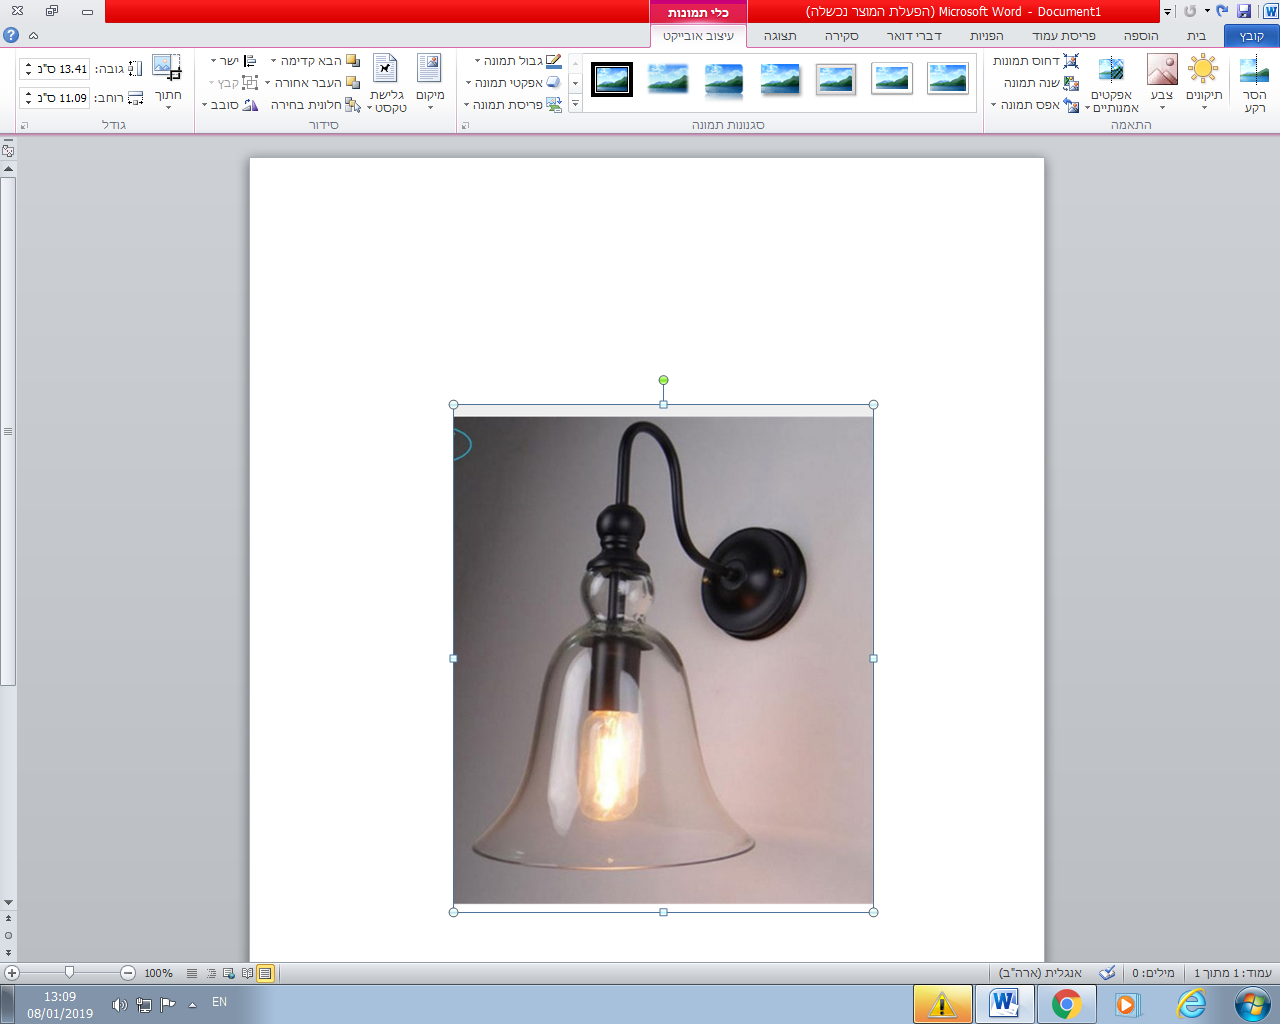Open the Review (סקירה) tab
This screenshot has height=1024, width=1280.
842,36
